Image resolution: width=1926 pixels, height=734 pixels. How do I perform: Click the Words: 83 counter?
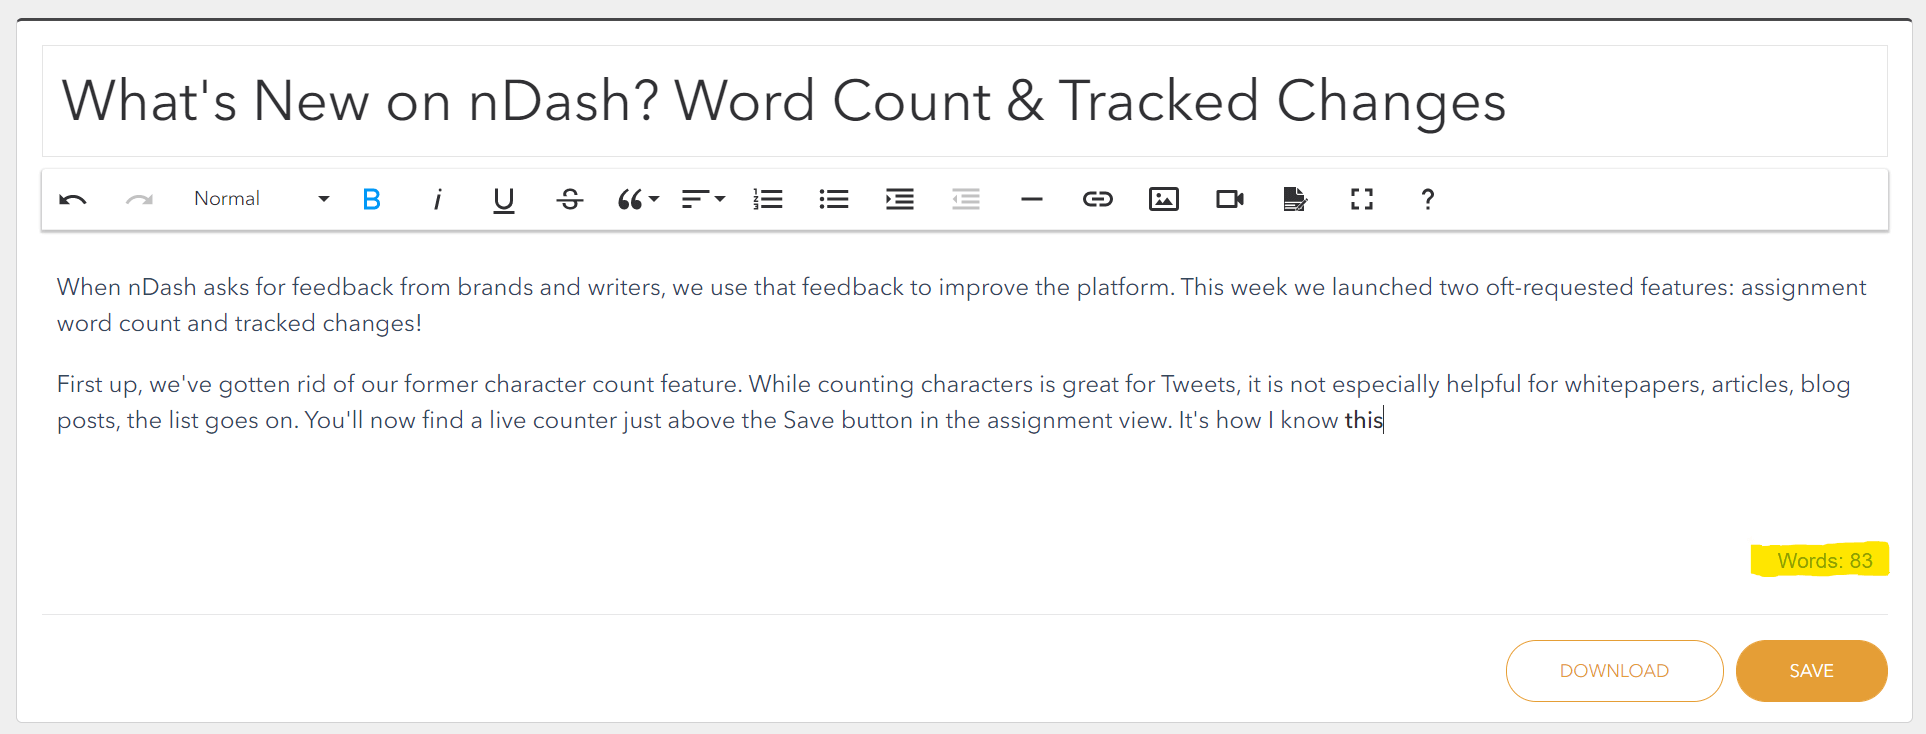pyautogui.click(x=1824, y=561)
